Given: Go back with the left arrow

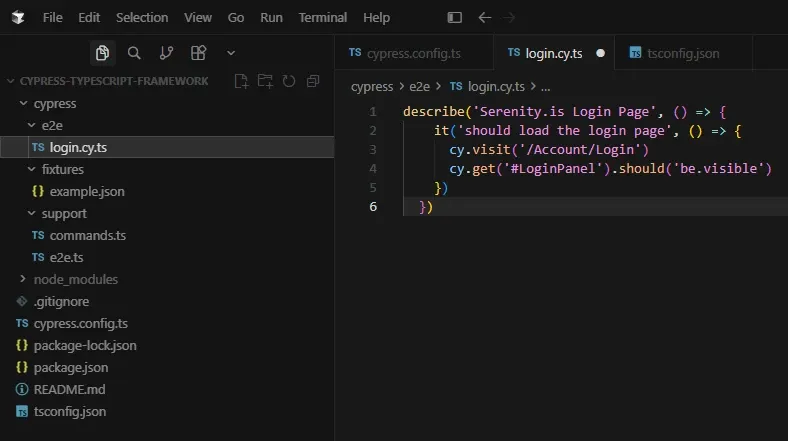Looking at the screenshot, I should (x=484, y=18).
